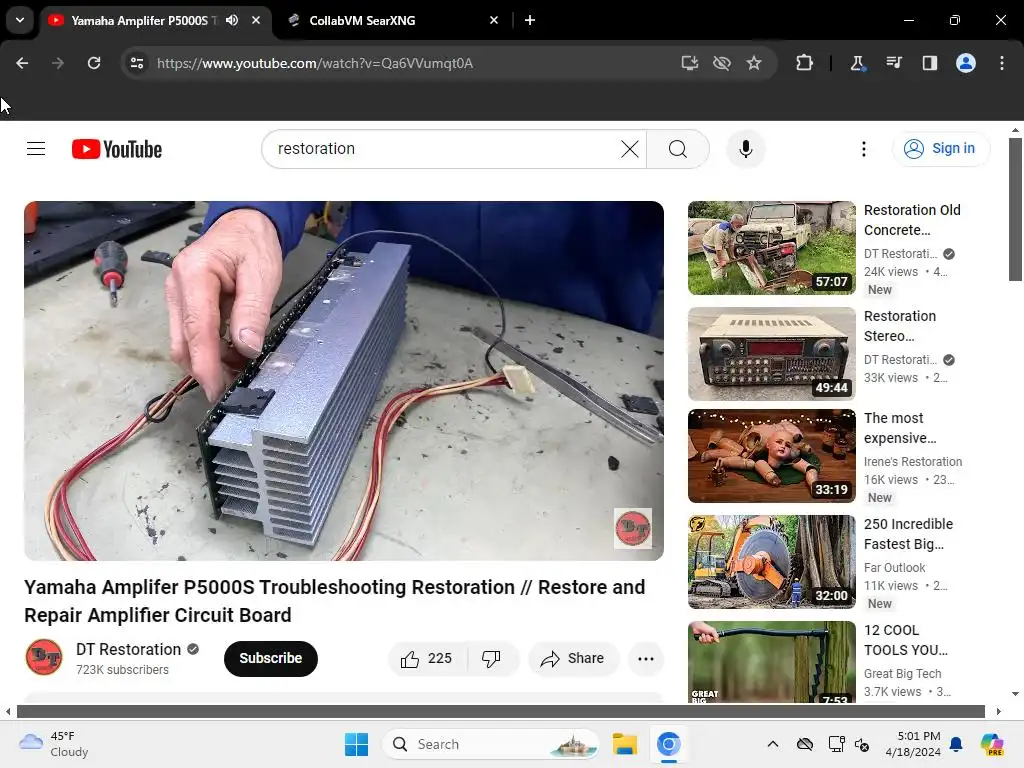Click the magnifier search button
This screenshot has height=768, width=1024.
tap(678, 149)
